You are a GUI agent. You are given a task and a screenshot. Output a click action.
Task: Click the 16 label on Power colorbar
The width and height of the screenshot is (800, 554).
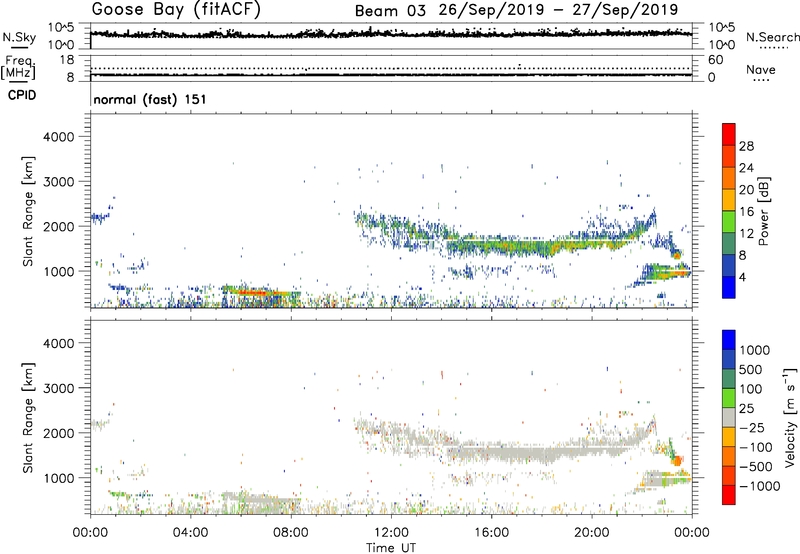pos(746,212)
